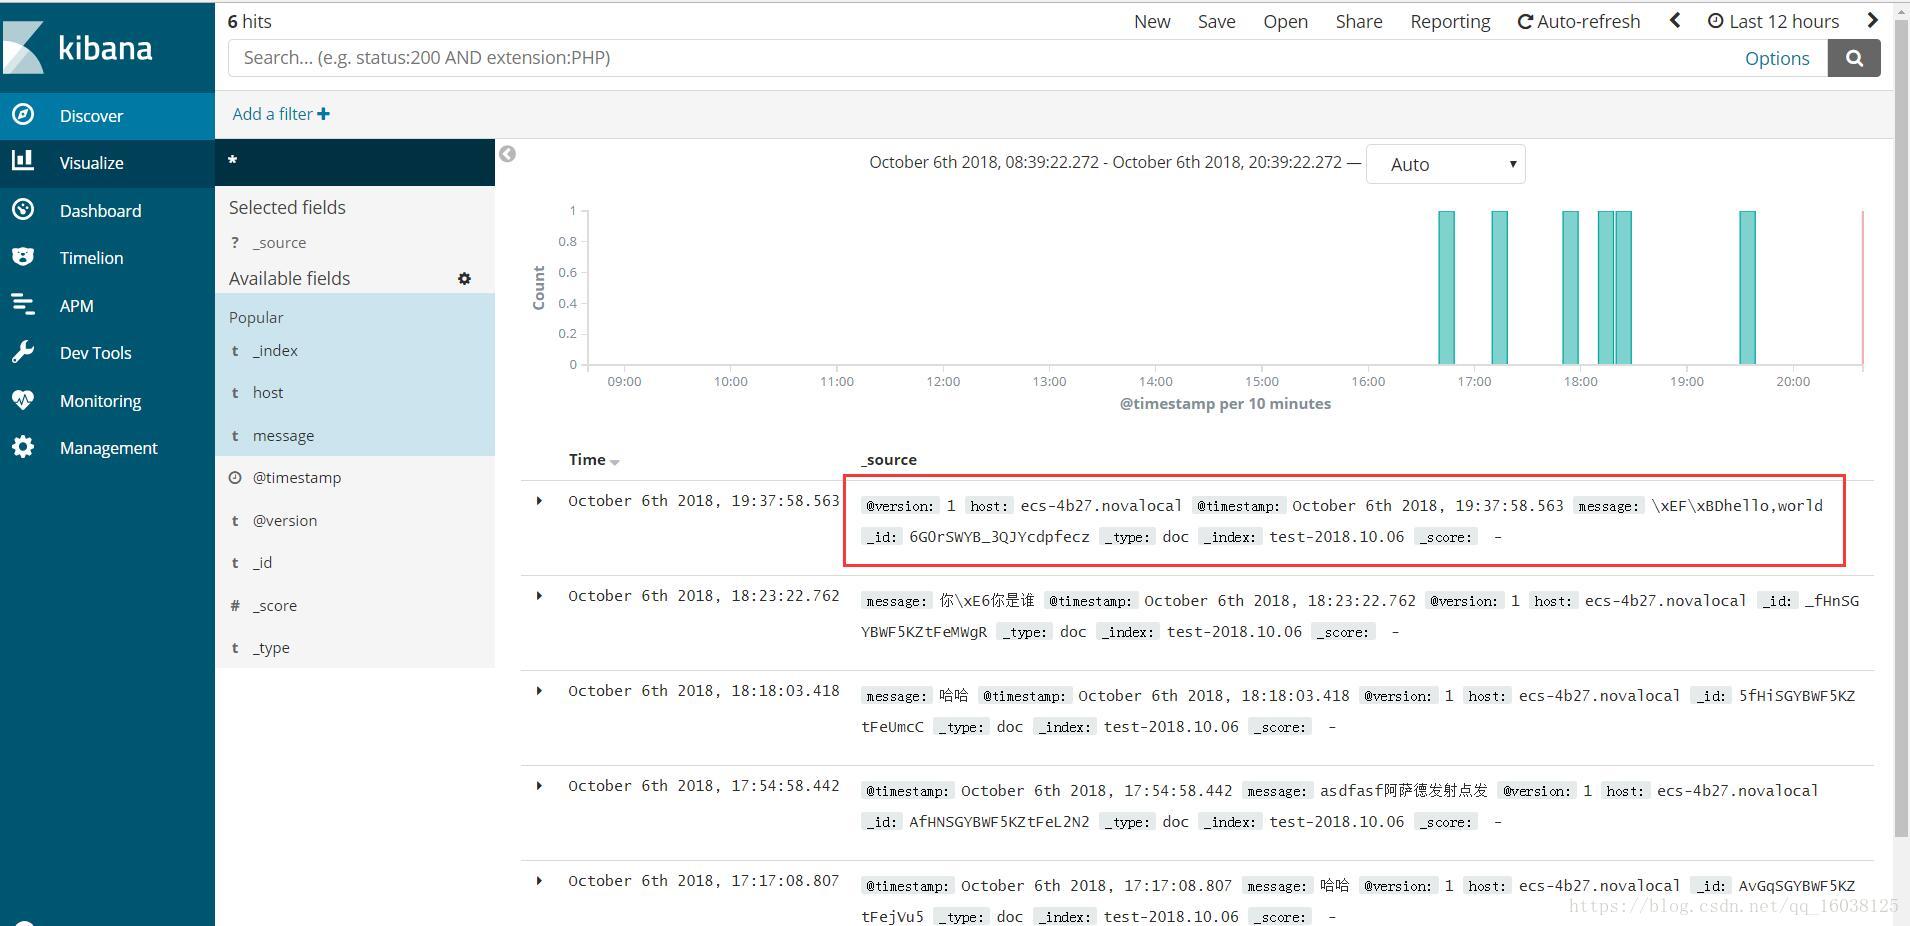Open Visualize bar chart icon
The width and height of the screenshot is (1910, 926).
tap(23, 161)
